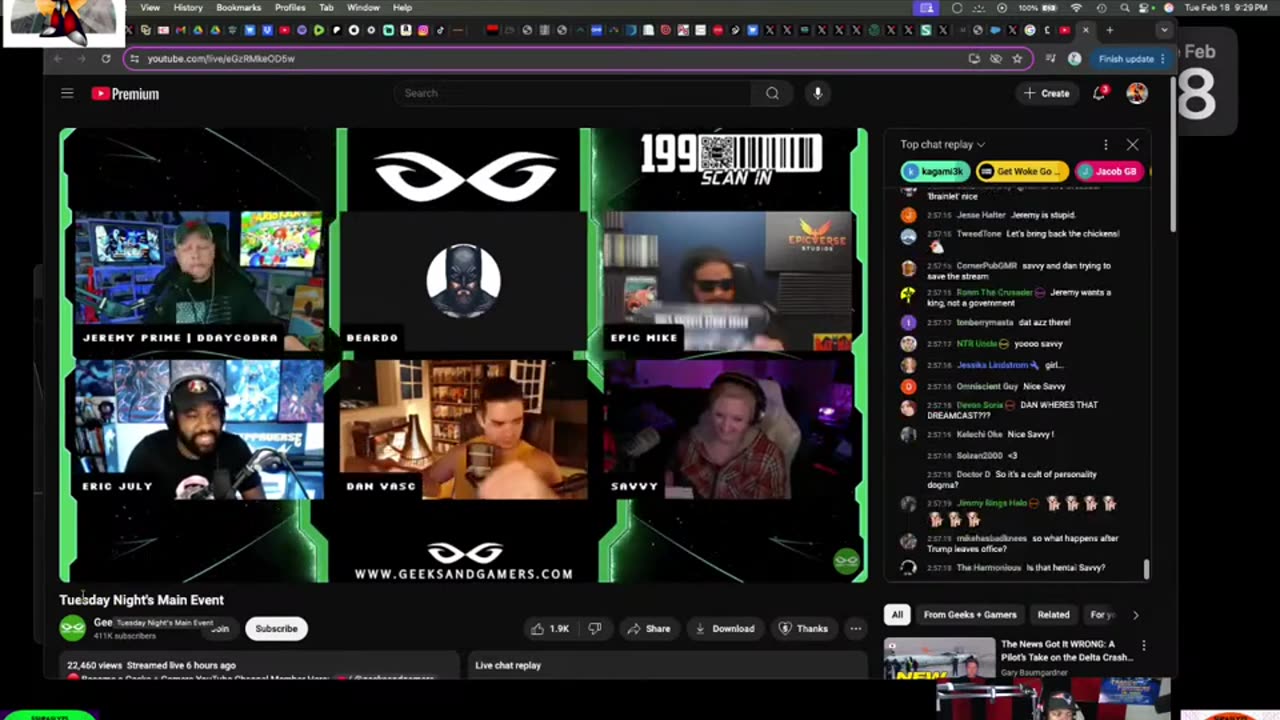Open the YouTube guide hamburger menu
Viewport: 1280px width, 720px height.
pyautogui.click(x=67, y=94)
